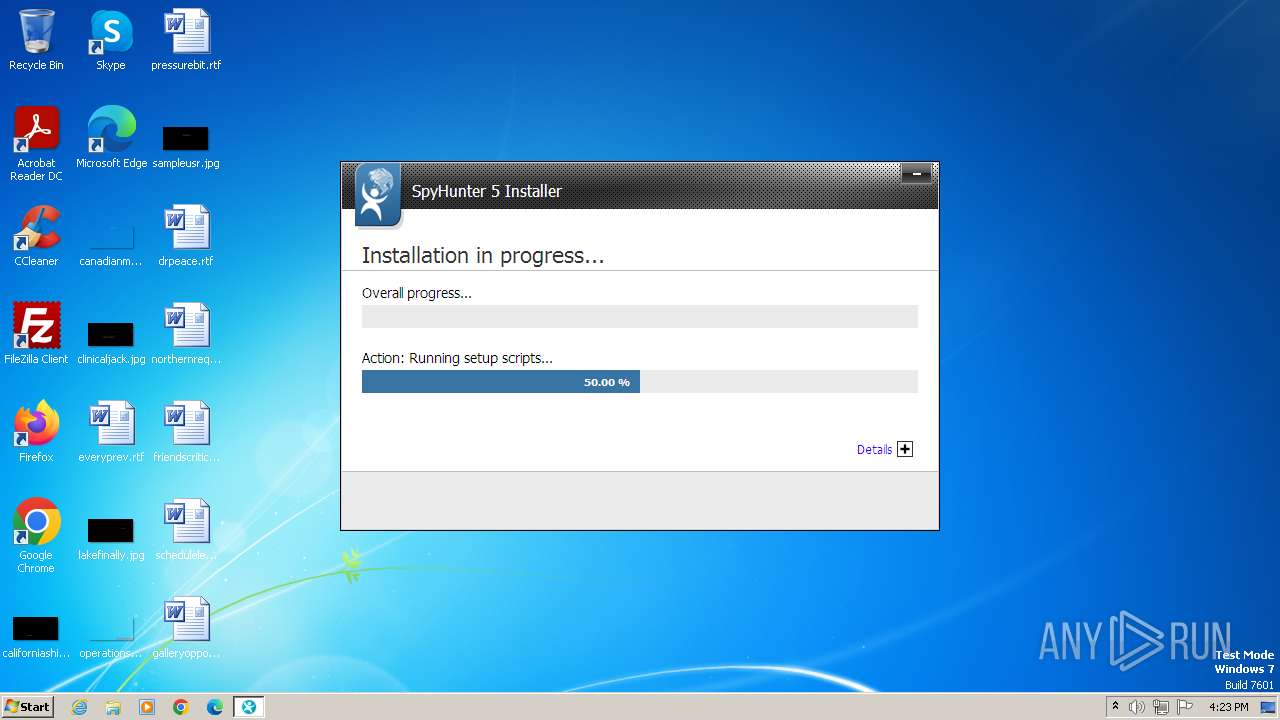Screen dimensions: 1280x720
Task: Select galleryoppo... document icon
Action: coord(186,628)
